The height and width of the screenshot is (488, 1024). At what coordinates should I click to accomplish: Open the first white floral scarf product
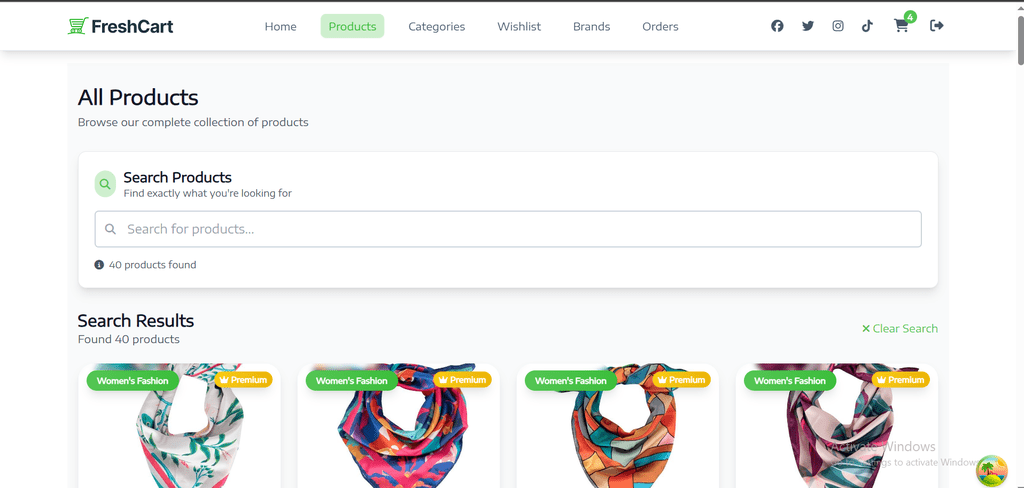click(x=180, y=426)
